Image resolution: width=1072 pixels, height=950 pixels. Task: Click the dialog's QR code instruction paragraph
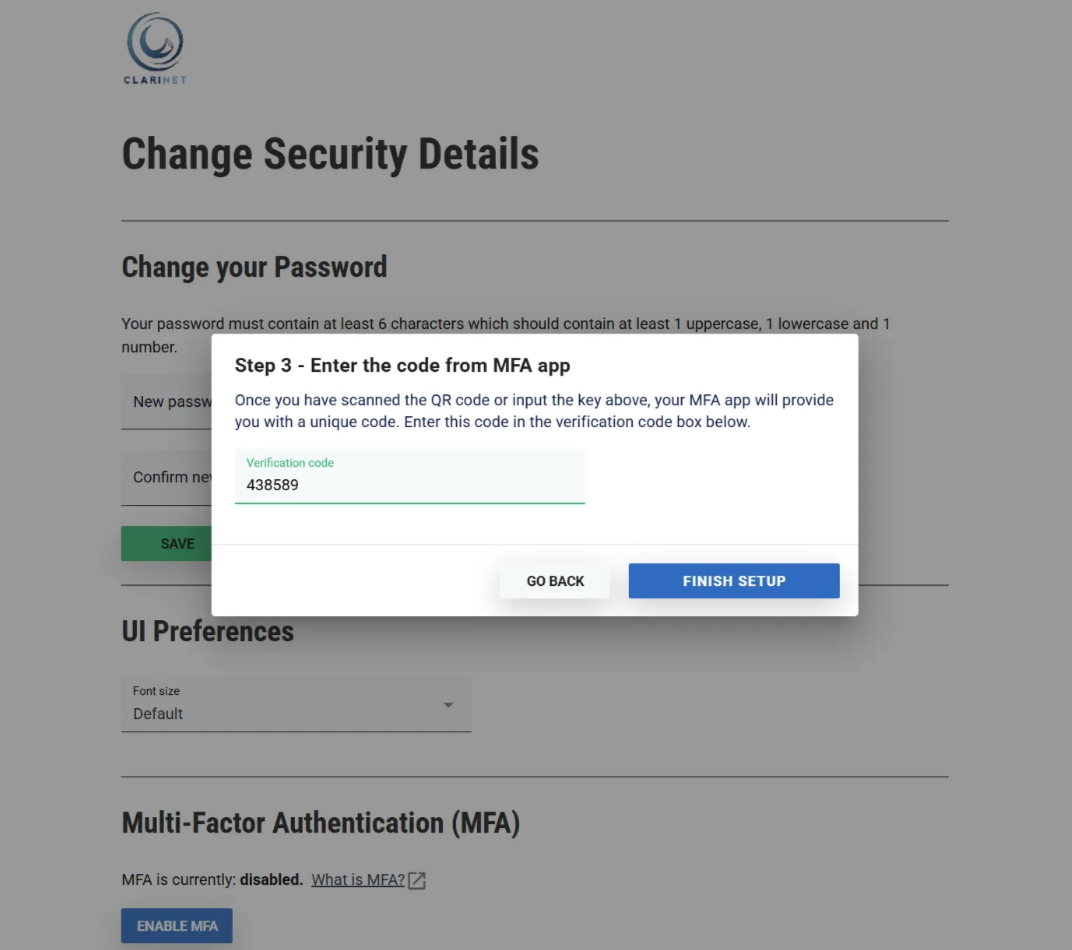533,411
